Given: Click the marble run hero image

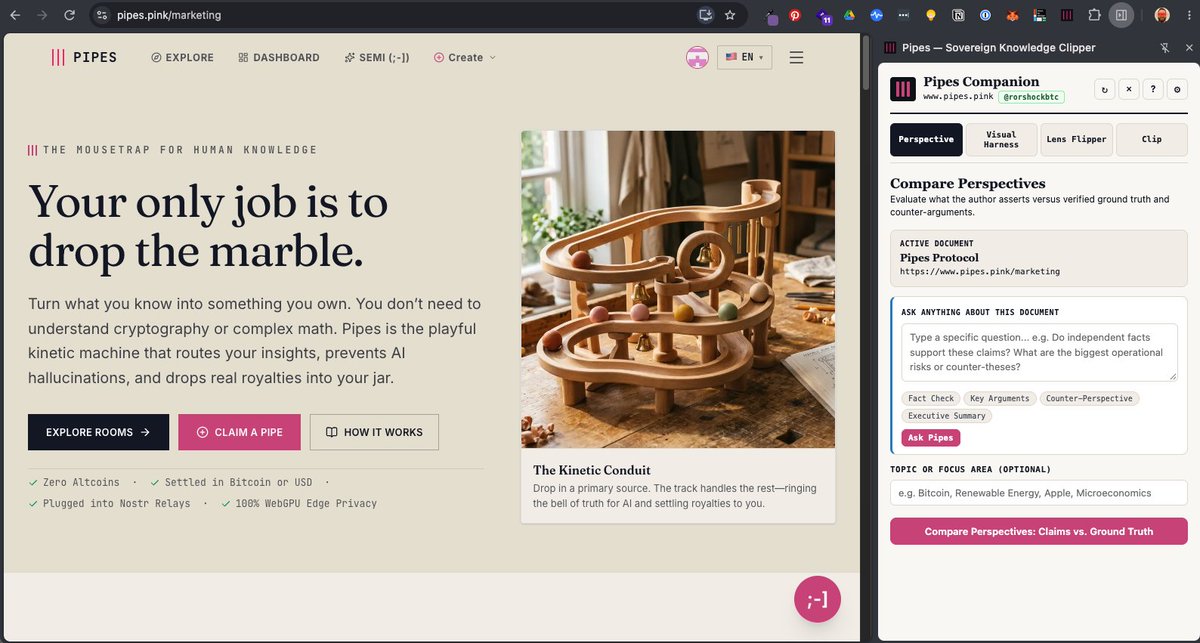Looking at the screenshot, I should (678, 289).
